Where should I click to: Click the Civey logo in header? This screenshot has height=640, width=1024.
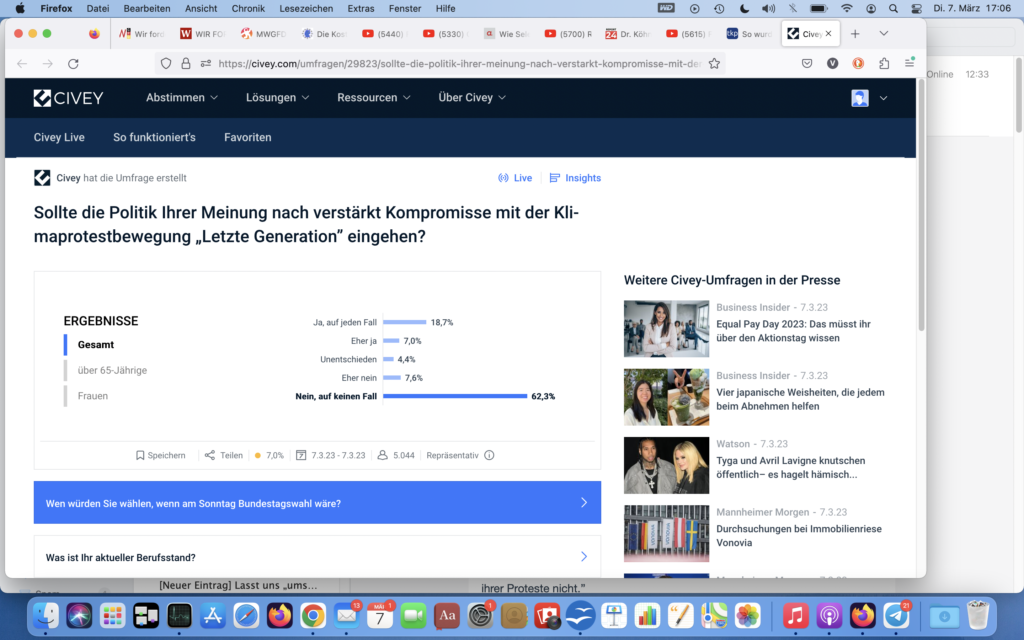pyautogui.click(x=68, y=98)
